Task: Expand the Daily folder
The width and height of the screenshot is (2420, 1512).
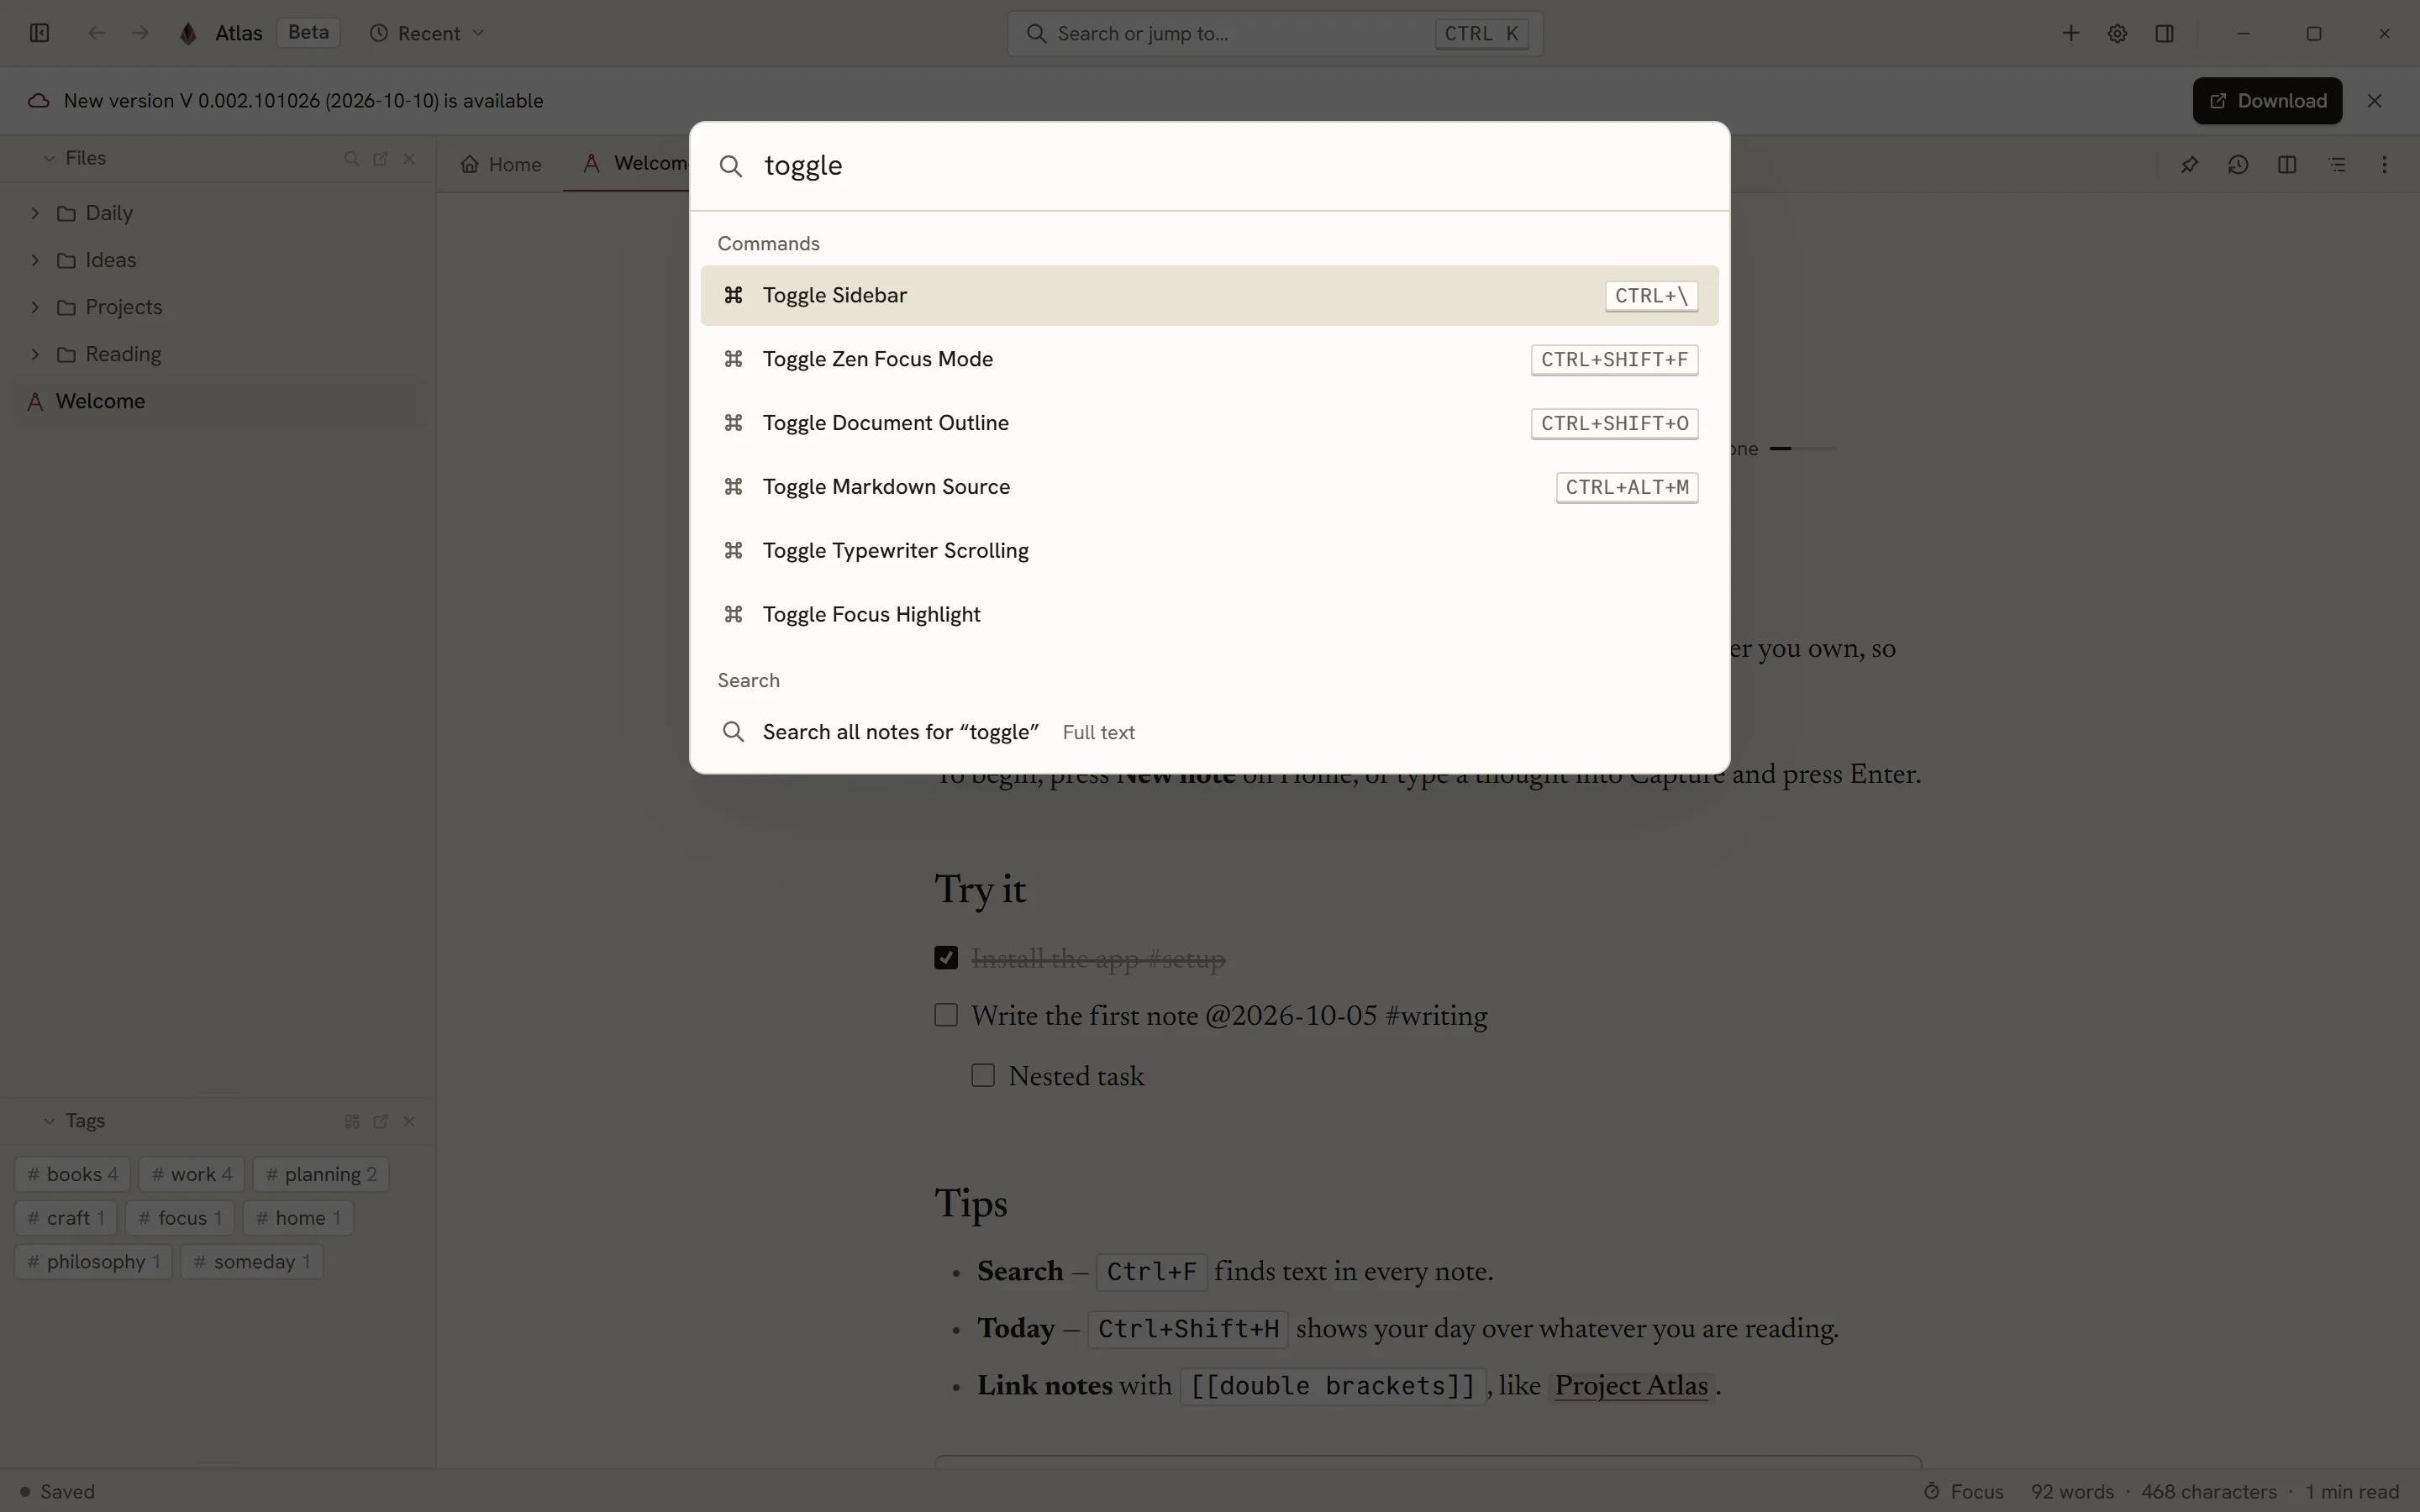Action: (35, 213)
